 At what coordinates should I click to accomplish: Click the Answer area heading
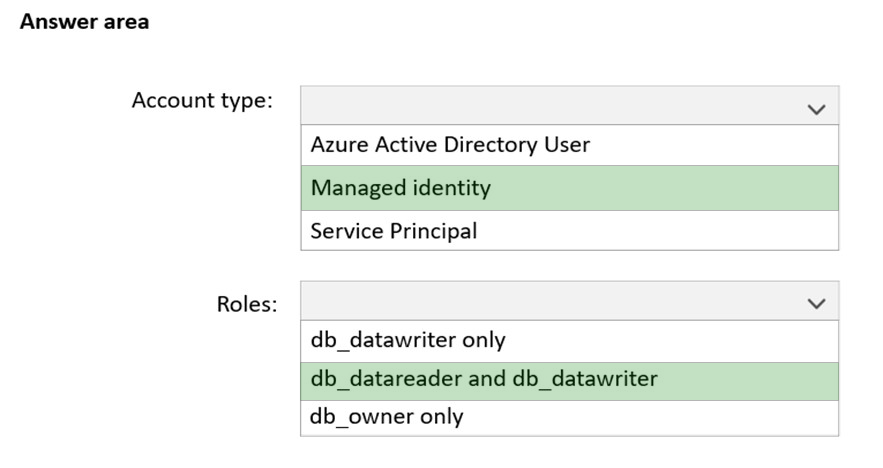click(x=84, y=21)
